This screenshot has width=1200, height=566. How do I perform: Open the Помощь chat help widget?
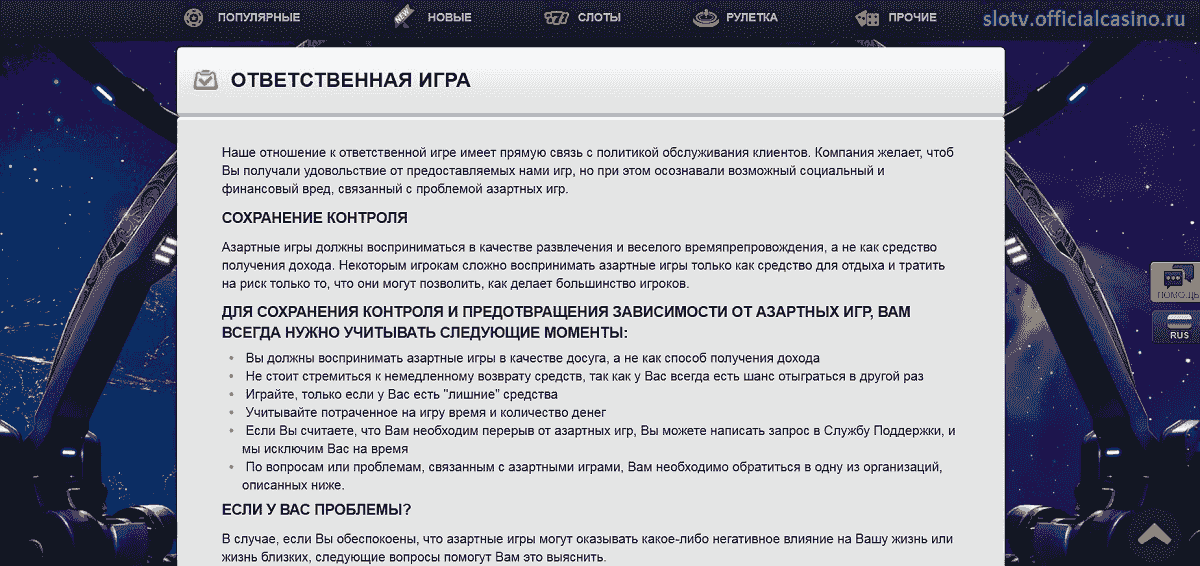pyautogui.click(x=1175, y=282)
